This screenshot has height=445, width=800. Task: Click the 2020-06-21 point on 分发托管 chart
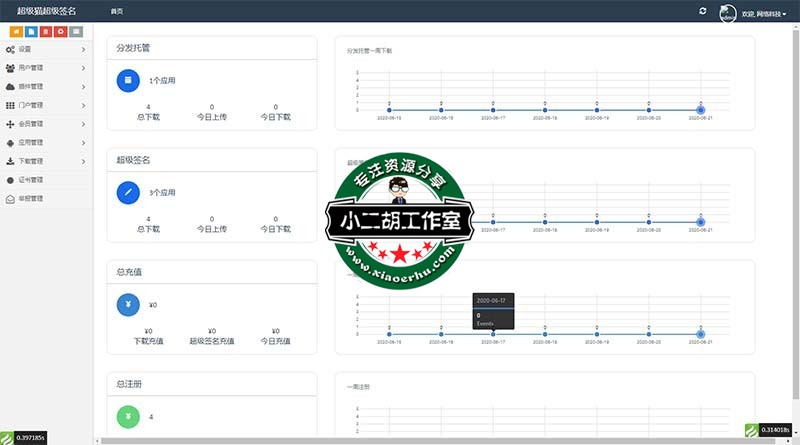(x=702, y=110)
